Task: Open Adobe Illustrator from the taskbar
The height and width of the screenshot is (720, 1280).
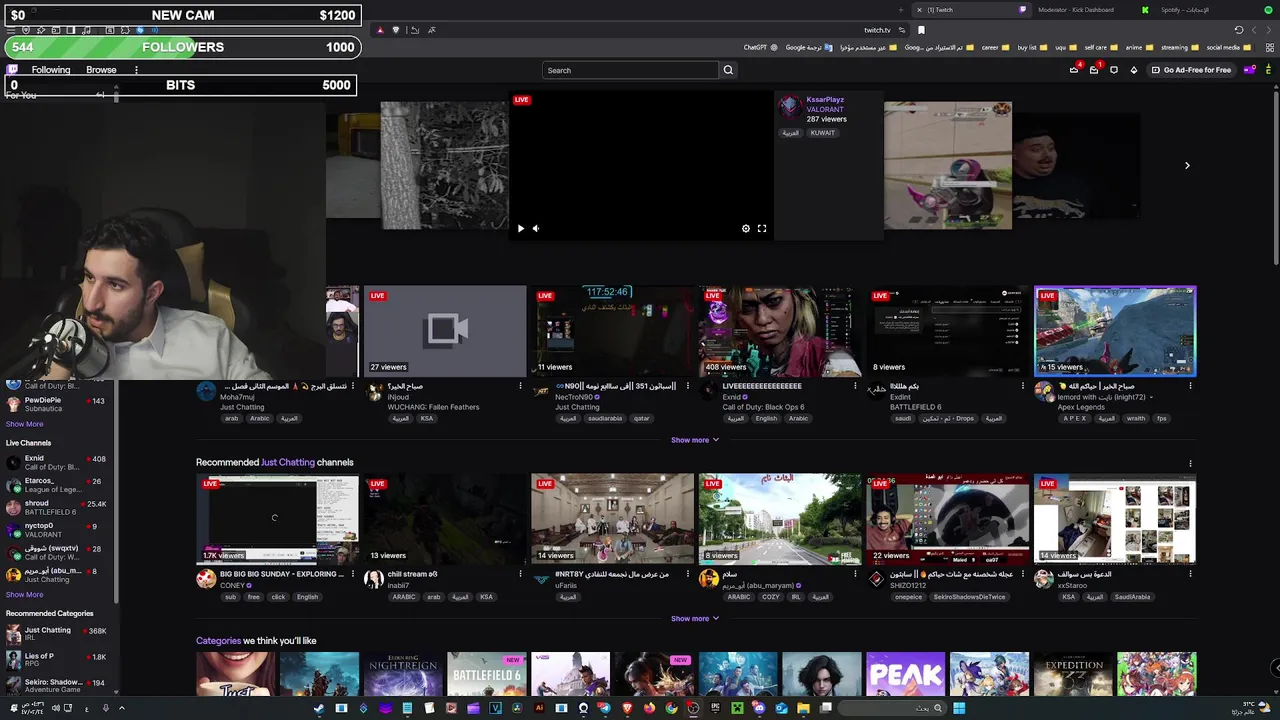Action: coord(539,708)
